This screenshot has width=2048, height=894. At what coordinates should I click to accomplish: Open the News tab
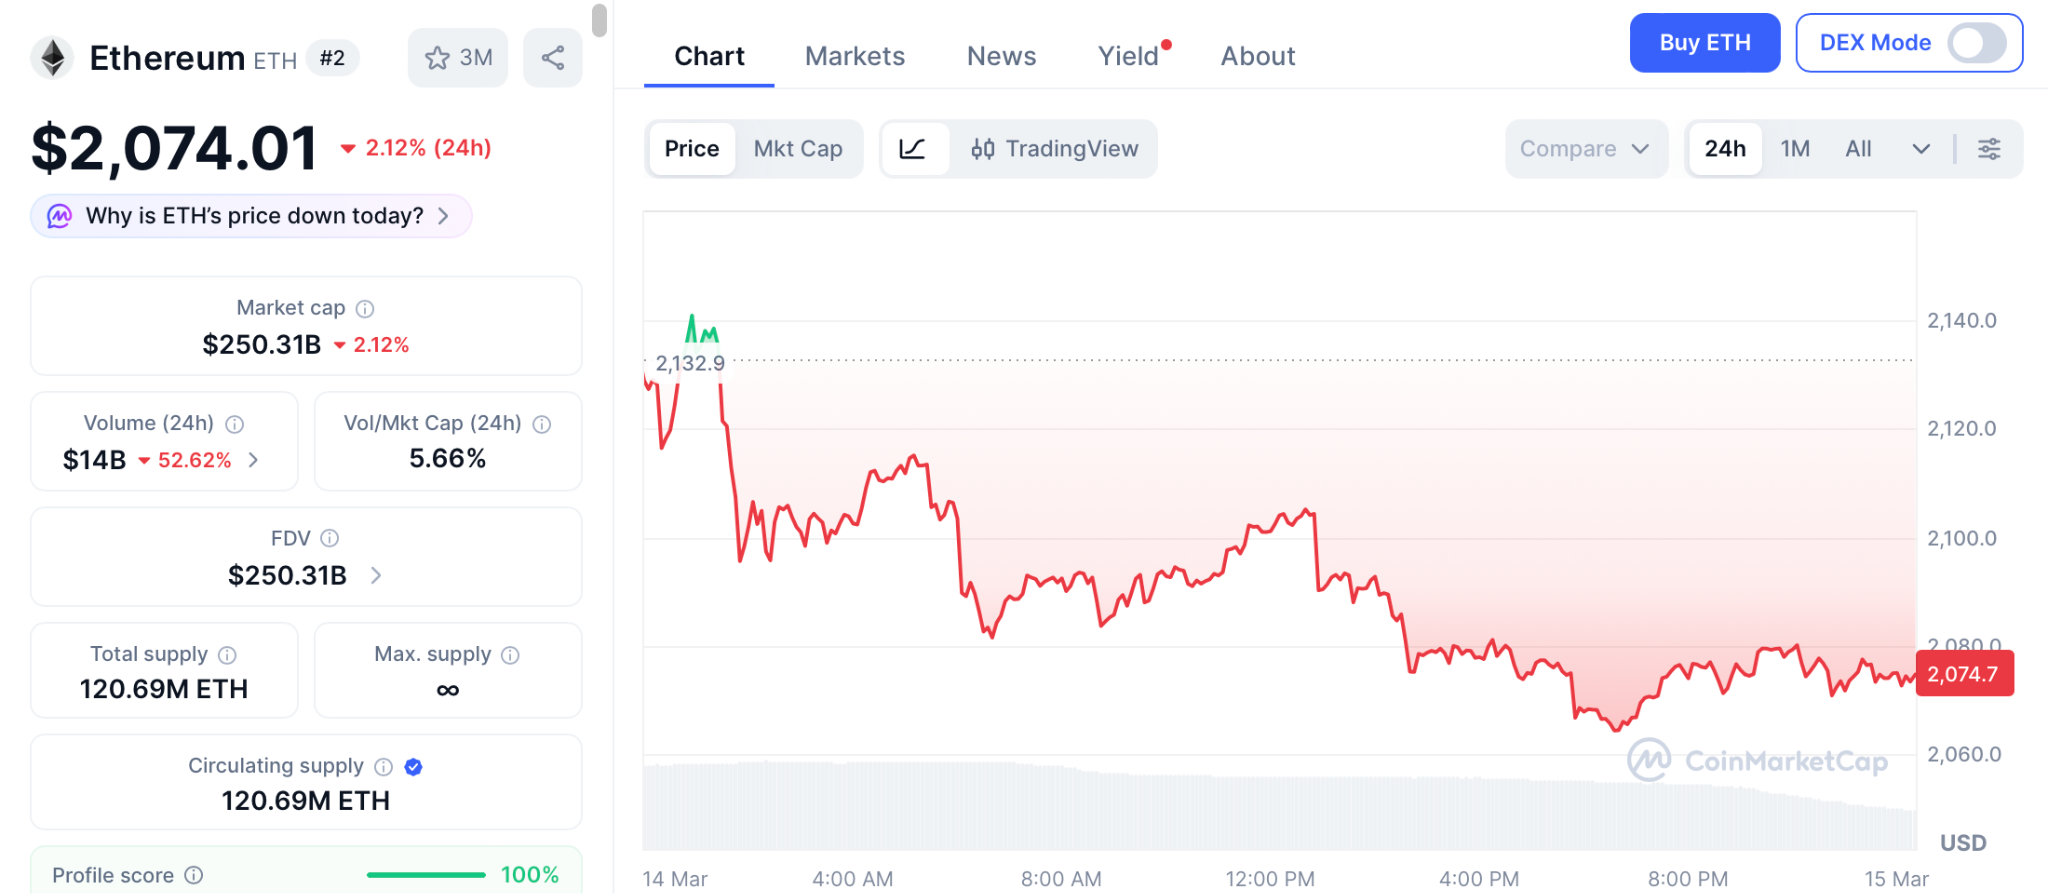coord(1001,56)
